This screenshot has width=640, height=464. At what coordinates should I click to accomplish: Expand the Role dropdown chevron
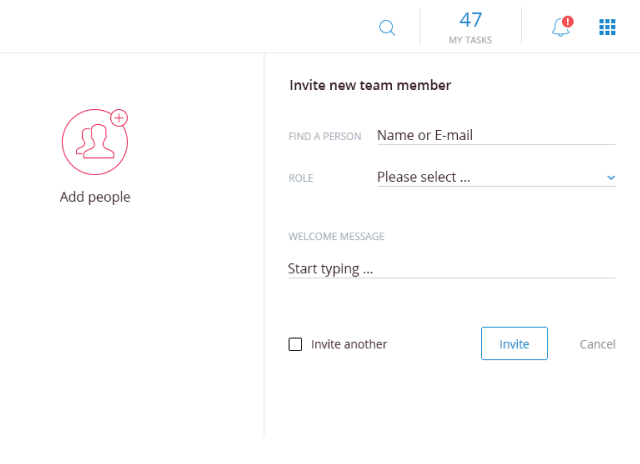(611, 178)
